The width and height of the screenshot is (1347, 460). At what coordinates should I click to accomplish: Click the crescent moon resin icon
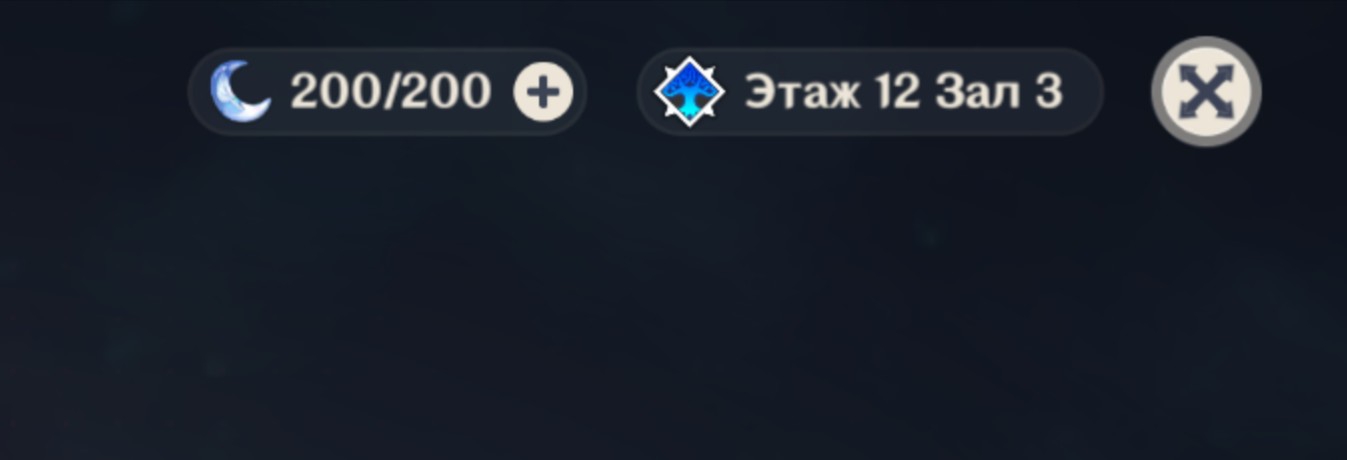240,91
